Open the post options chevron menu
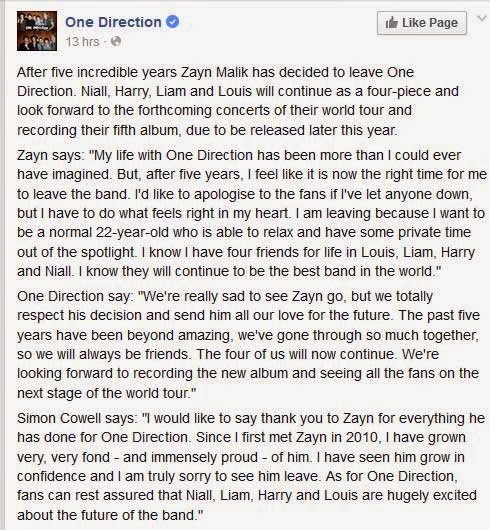This screenshot has height=530, width=490. [x=482, y=18]
